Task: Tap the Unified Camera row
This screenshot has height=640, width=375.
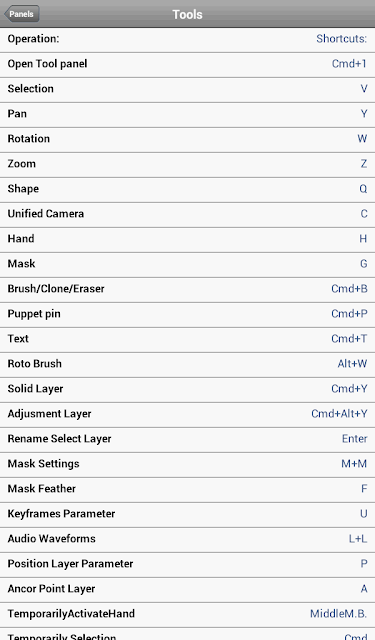Action: coord(187,215)
